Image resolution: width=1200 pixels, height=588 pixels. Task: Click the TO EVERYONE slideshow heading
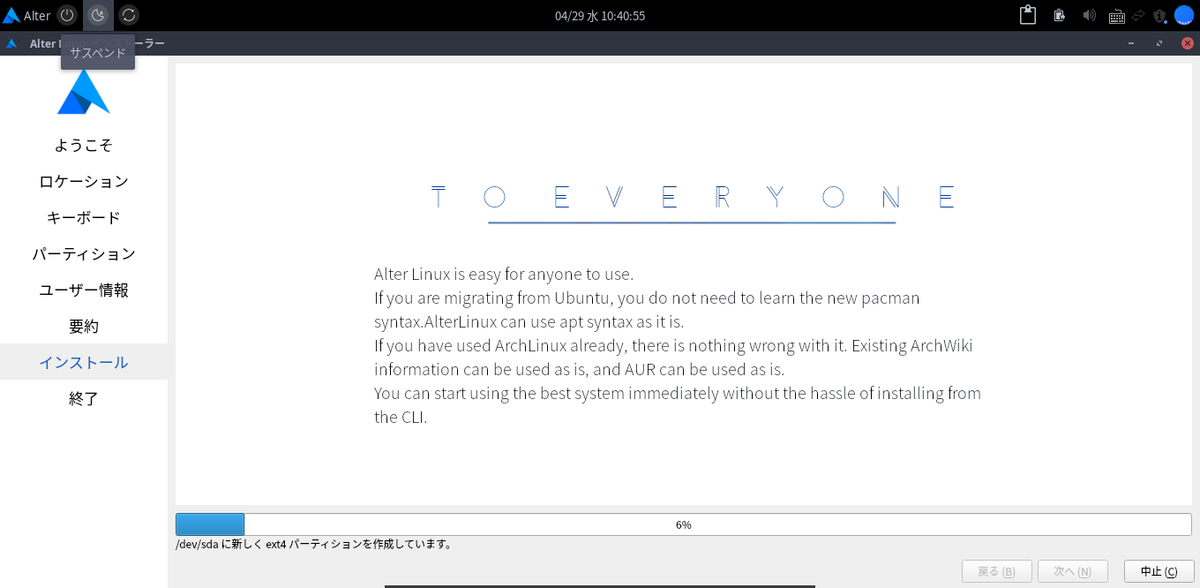click(692, 198)
